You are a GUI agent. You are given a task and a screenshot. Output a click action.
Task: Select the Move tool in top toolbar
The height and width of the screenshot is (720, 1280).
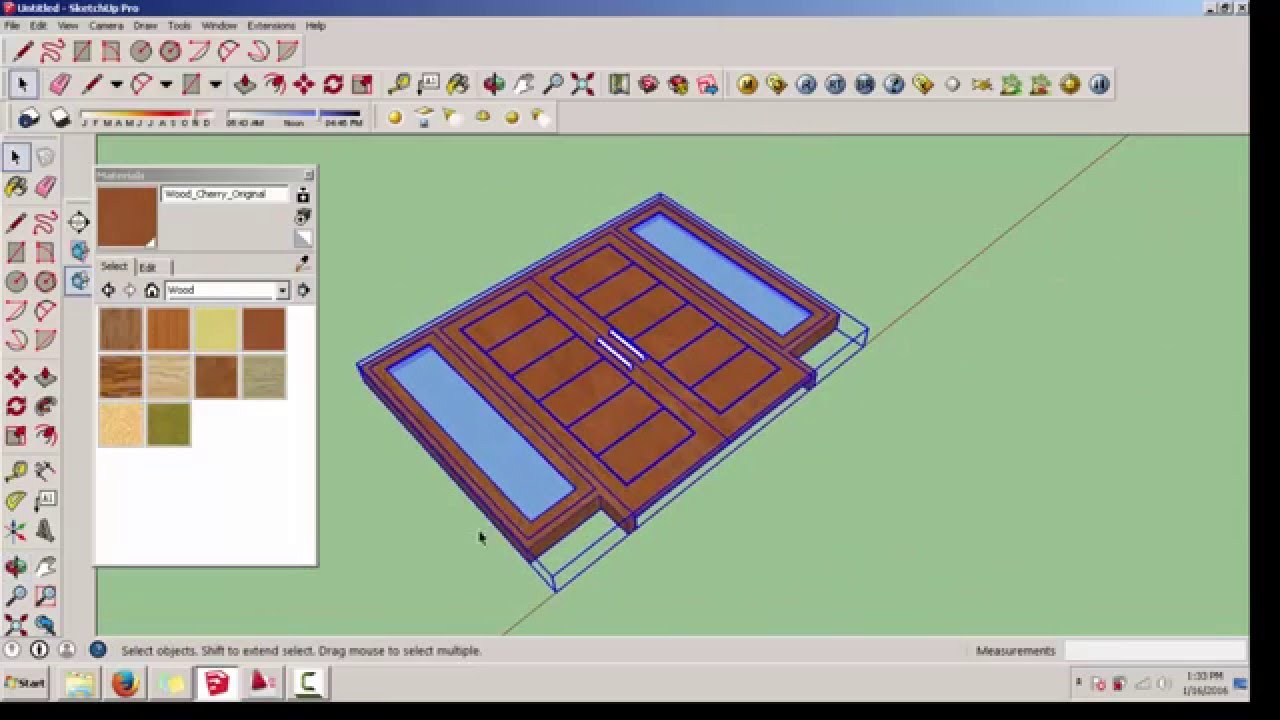click(304, 85)
